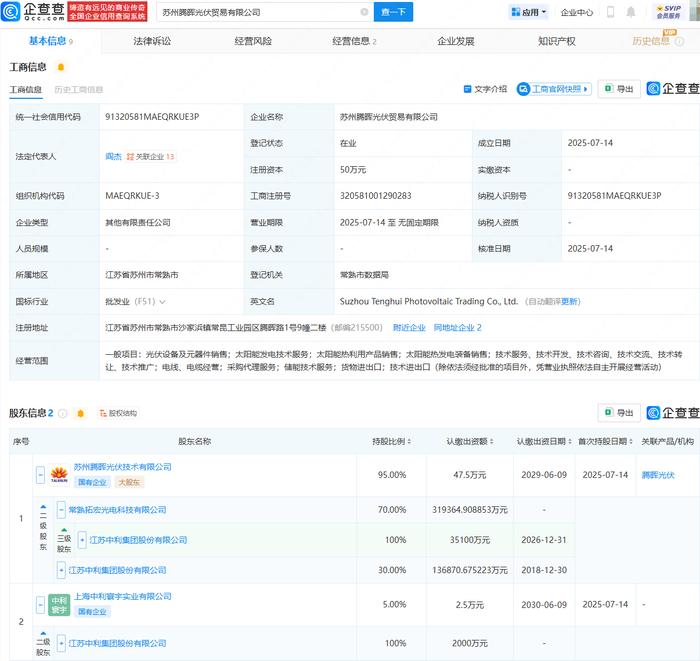Open 常熟拓宏光电科技有限公司 link
Image resolution: width=700 pixels, height=661 pixels.
pyautogui.click(x=117, y=510)
